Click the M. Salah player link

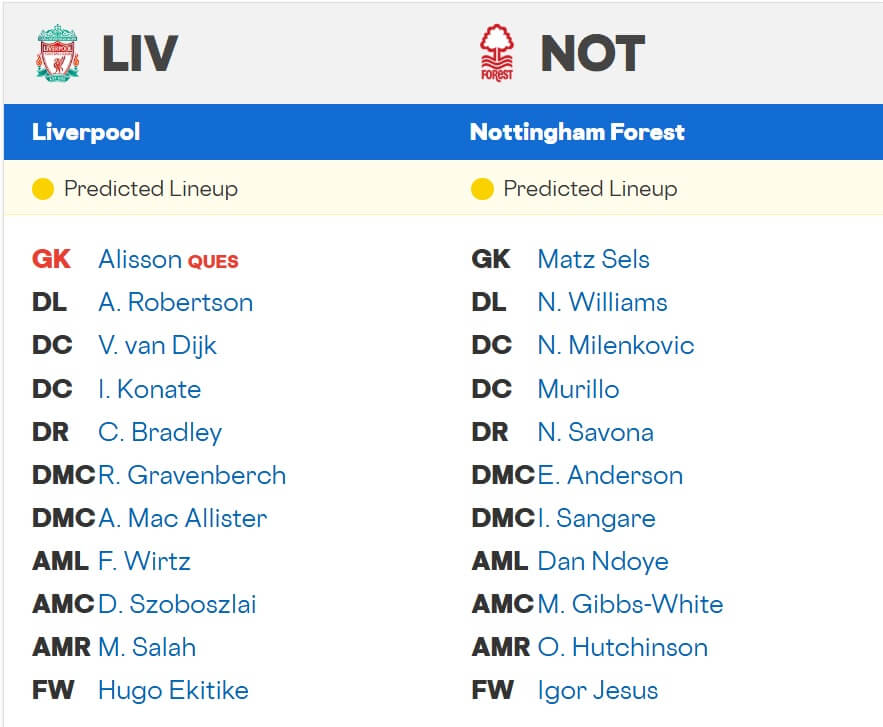click(x=145, y=647)
